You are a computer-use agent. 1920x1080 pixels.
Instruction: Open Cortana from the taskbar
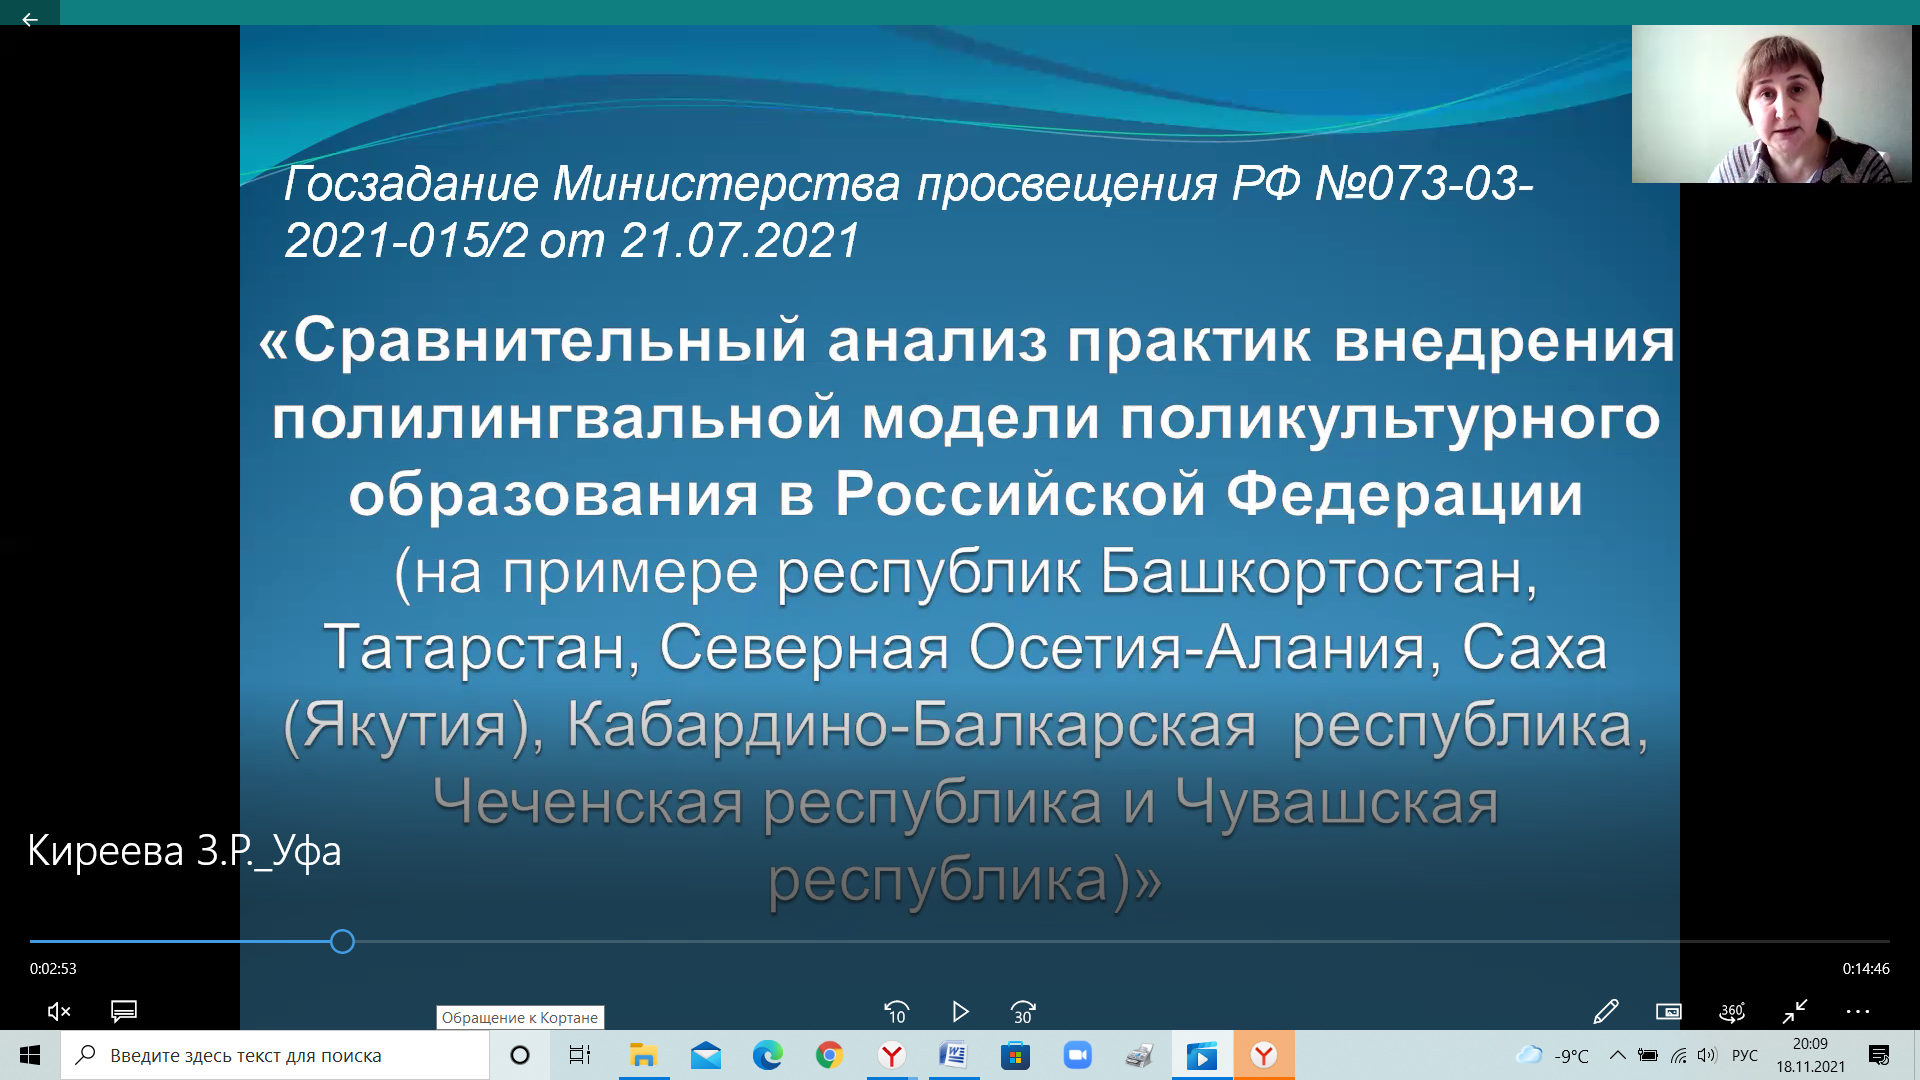coord(520,1055)
